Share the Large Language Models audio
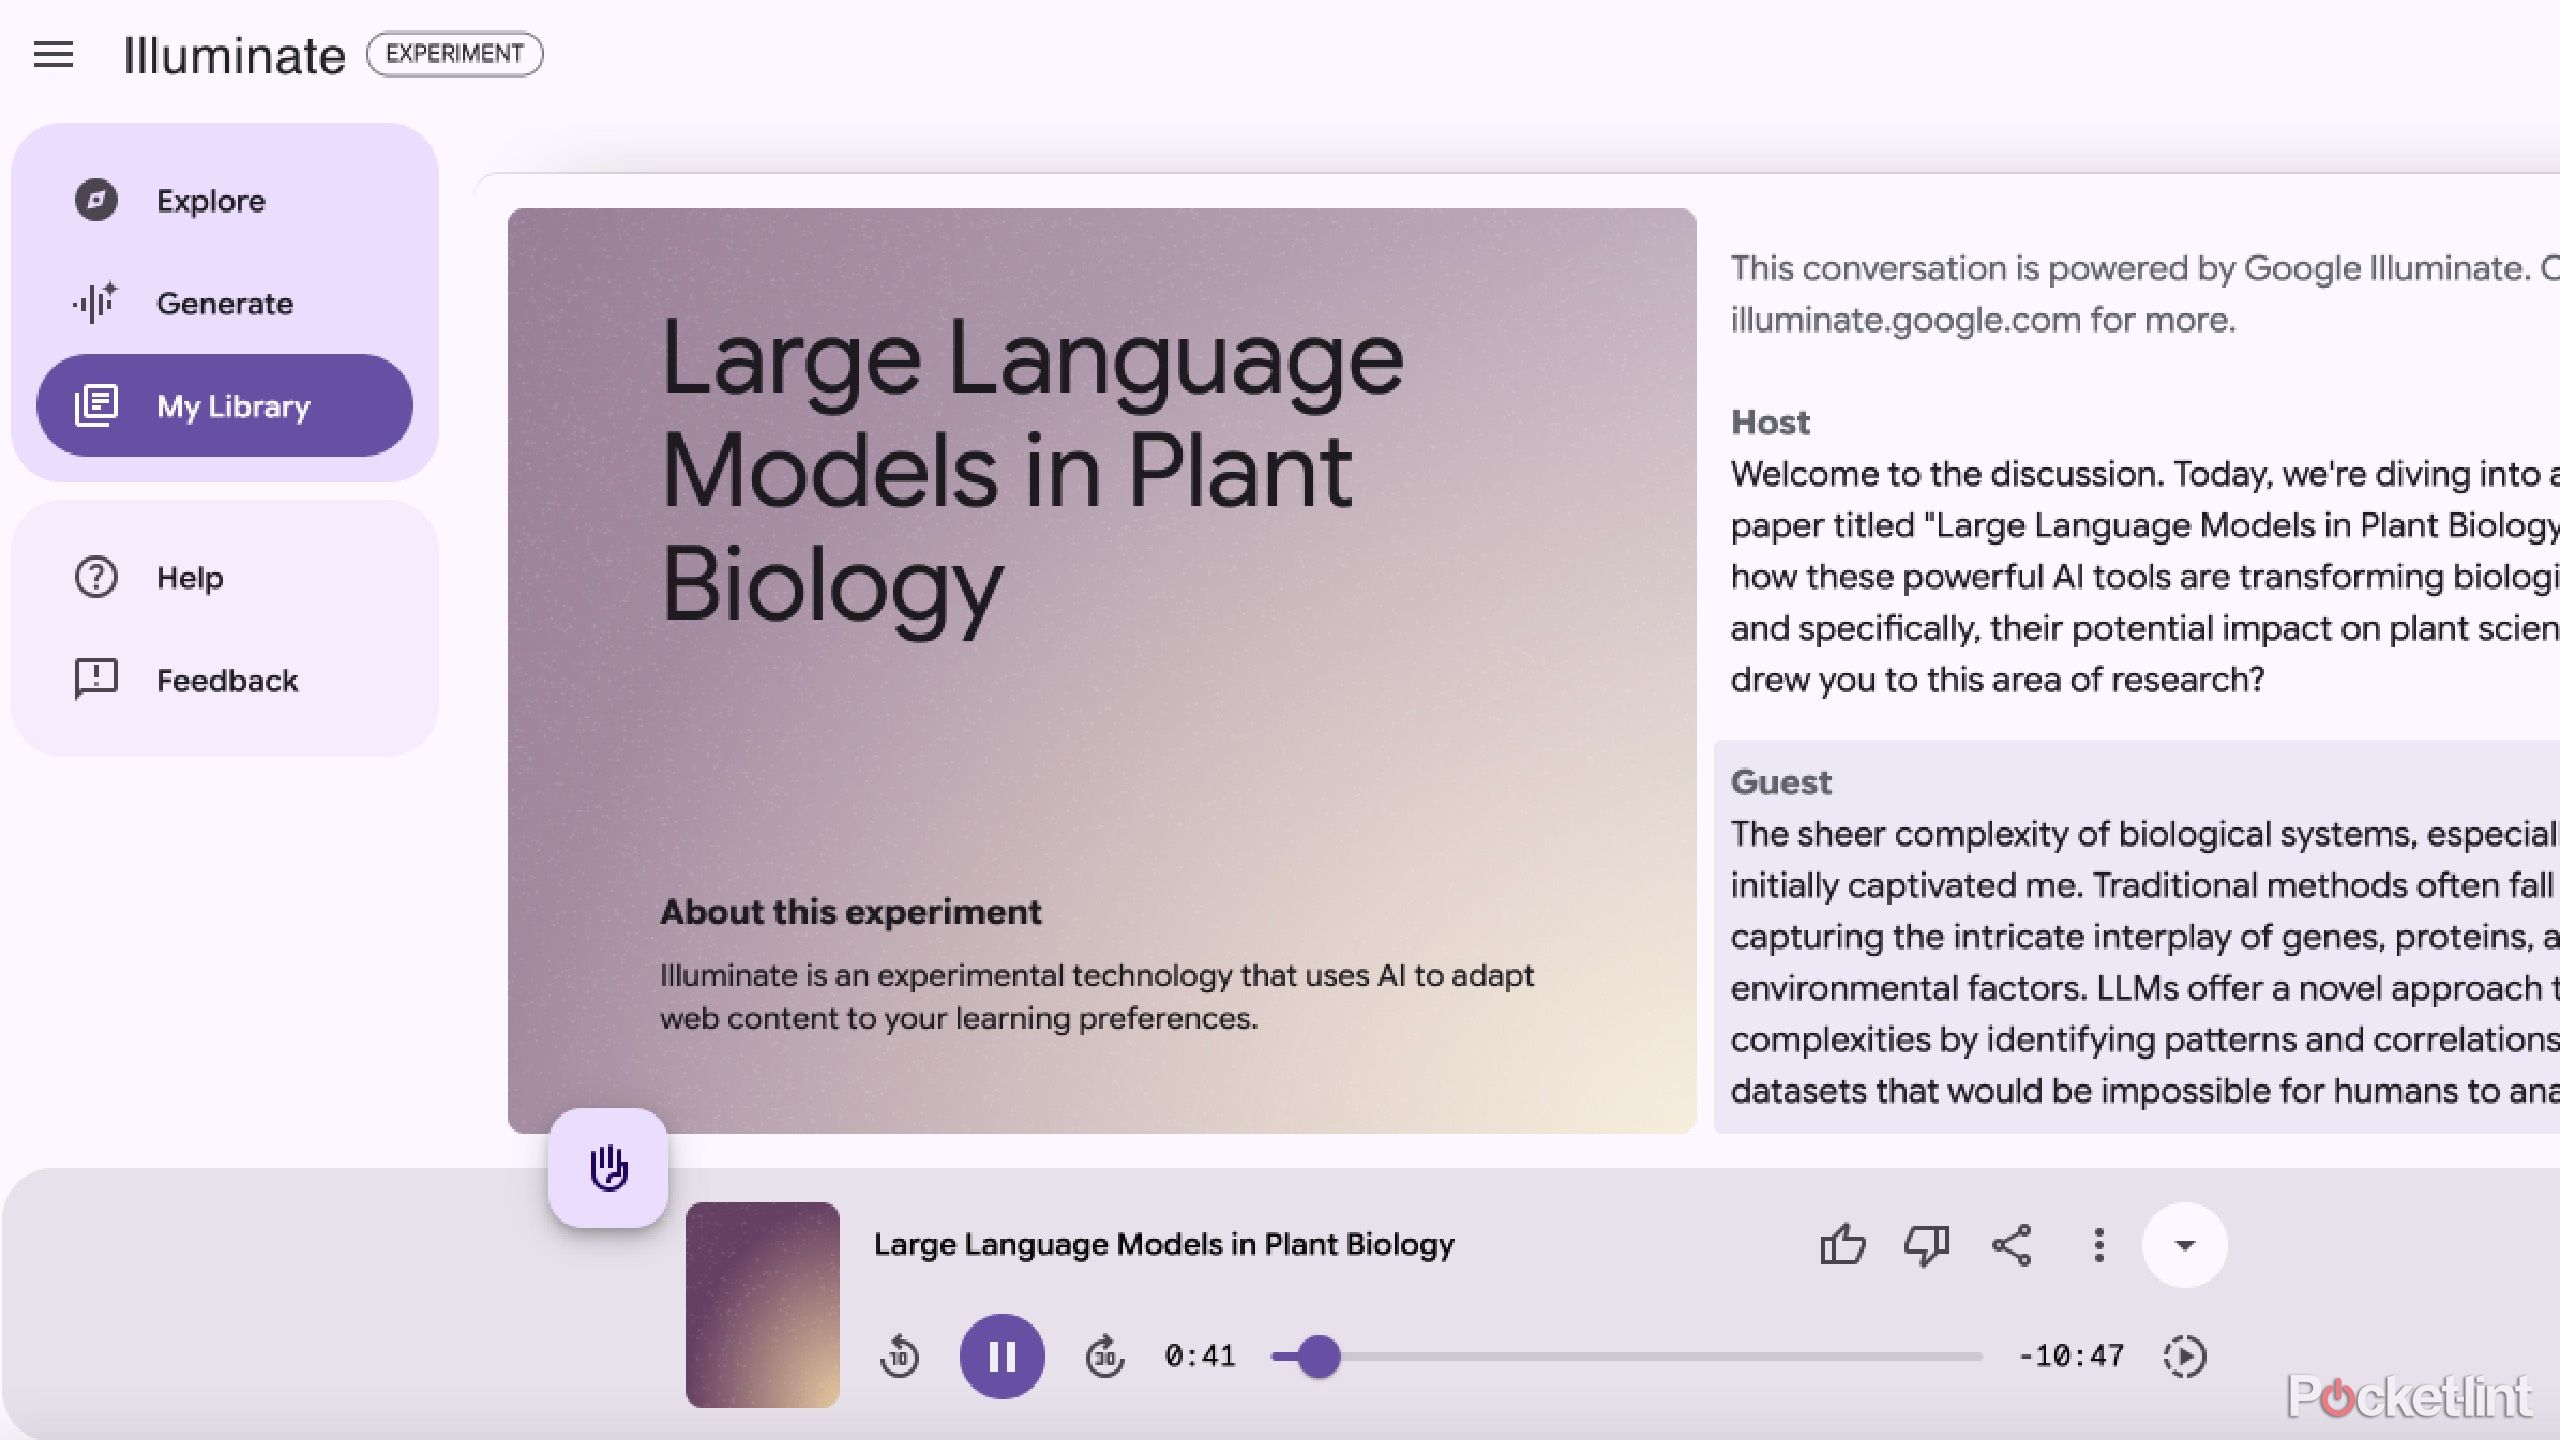2560x1440 pixels. pyautogui.click(x=2012, y=1245)
